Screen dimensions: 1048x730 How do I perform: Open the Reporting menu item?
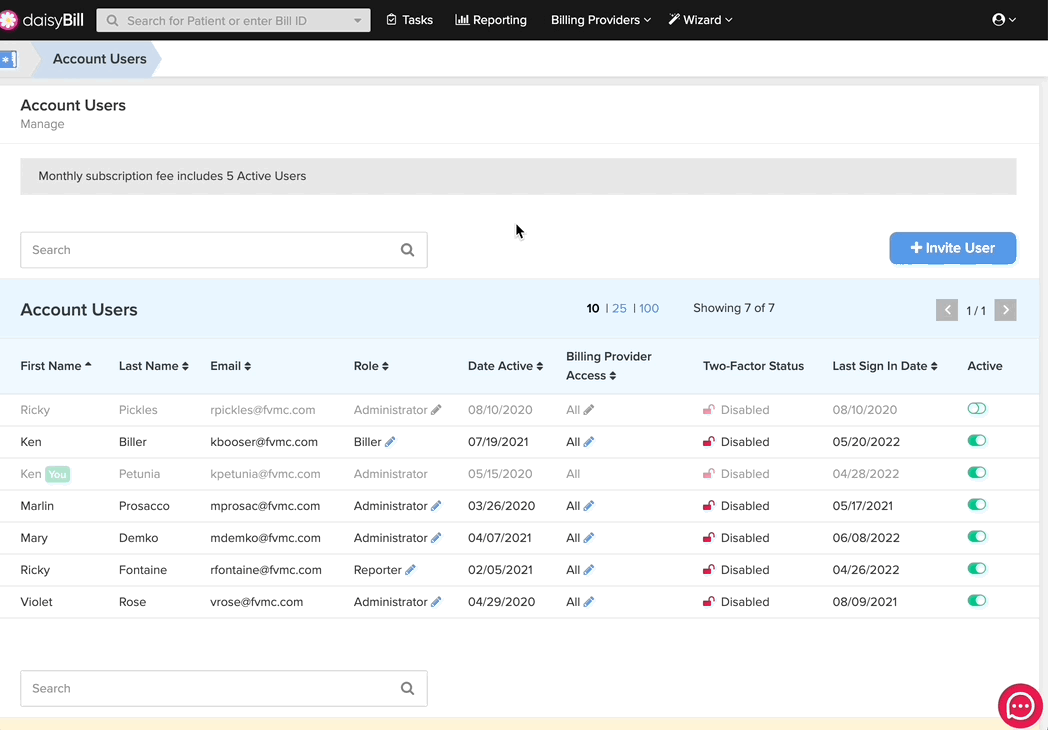click(491, 20)
